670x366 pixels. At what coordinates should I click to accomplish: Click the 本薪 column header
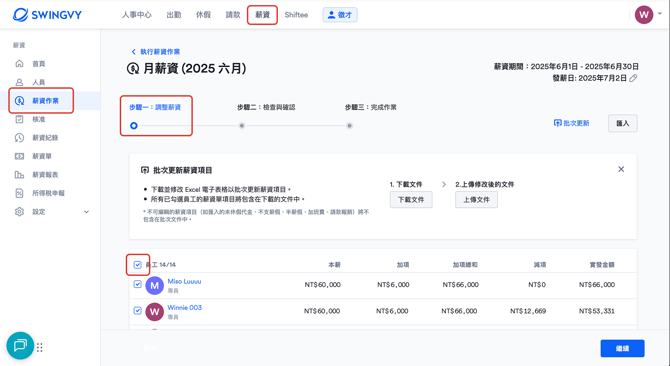click(x=334, y=265)
